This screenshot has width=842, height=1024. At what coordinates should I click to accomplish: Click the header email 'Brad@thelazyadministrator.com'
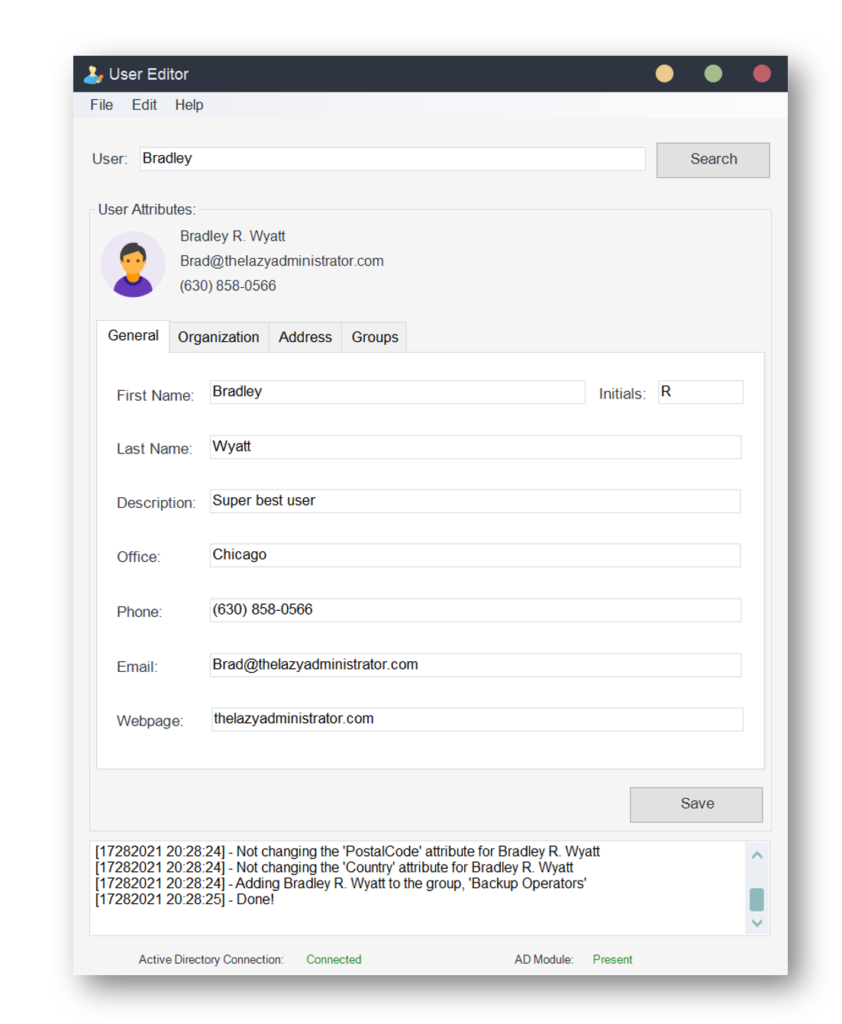(x=282, y=261)
